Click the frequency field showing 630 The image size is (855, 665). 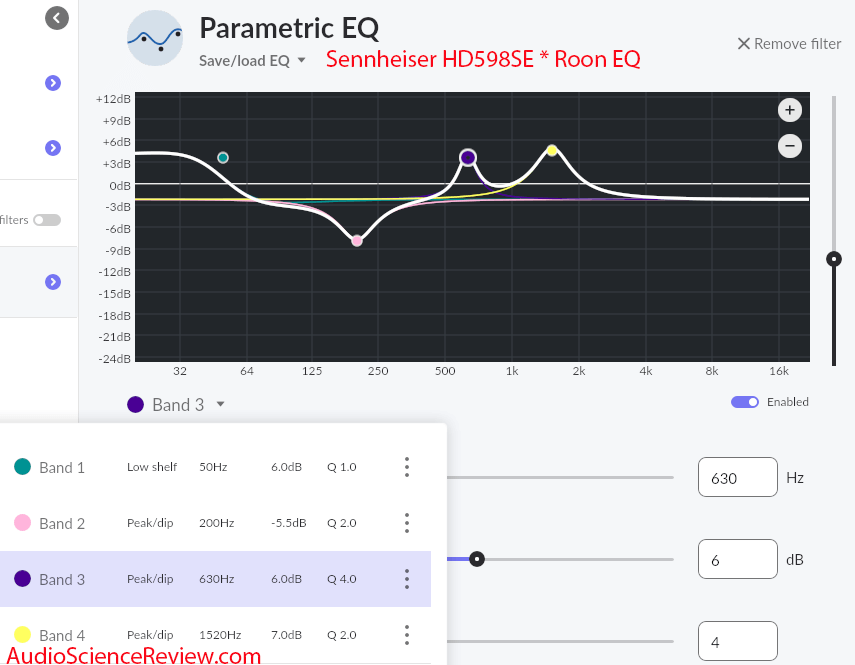(738, 477)
